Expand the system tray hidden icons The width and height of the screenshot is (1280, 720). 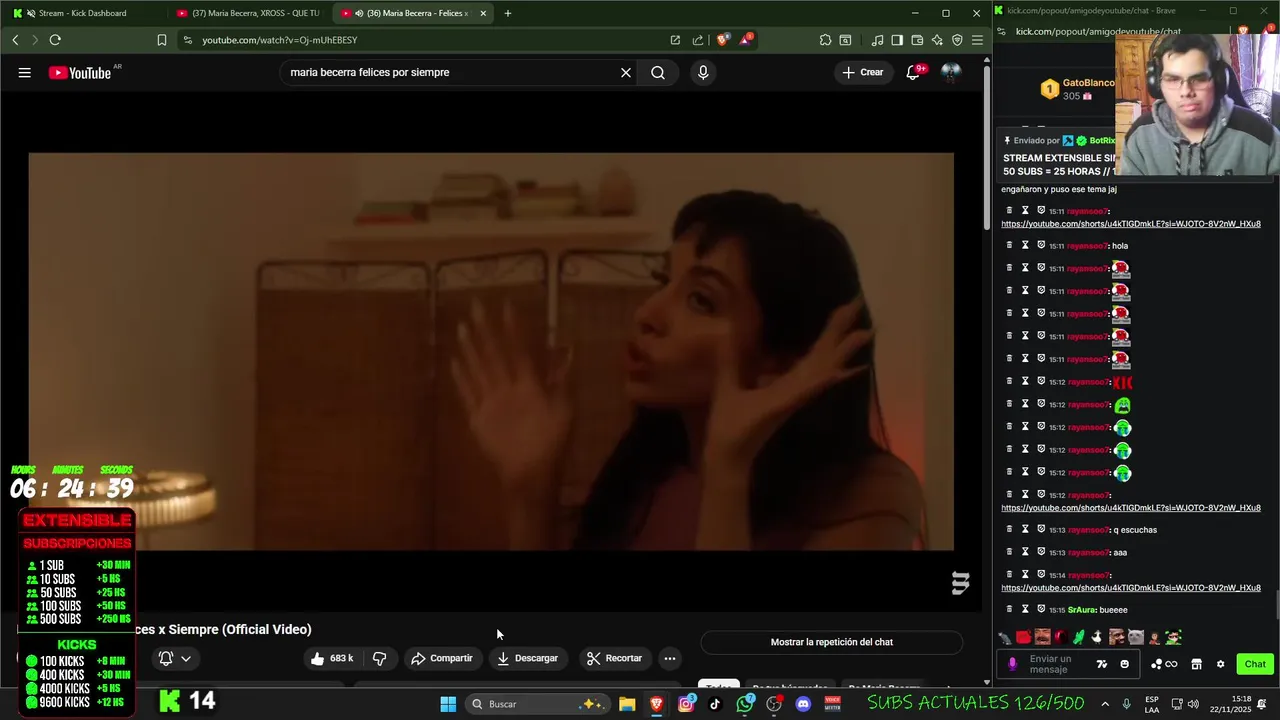click(1105, 704)
